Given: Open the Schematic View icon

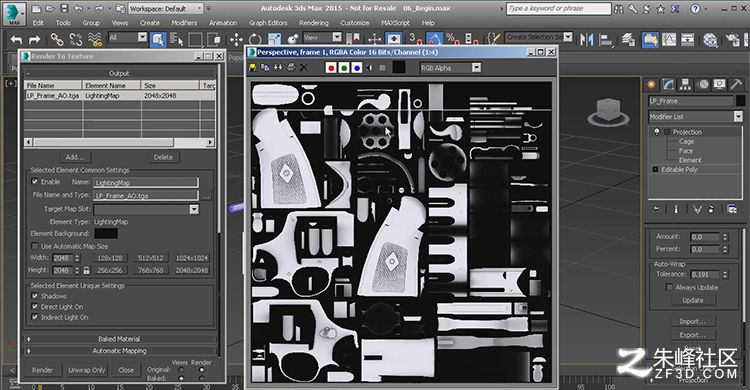Looking at the screenshot, I should [687, 39].
